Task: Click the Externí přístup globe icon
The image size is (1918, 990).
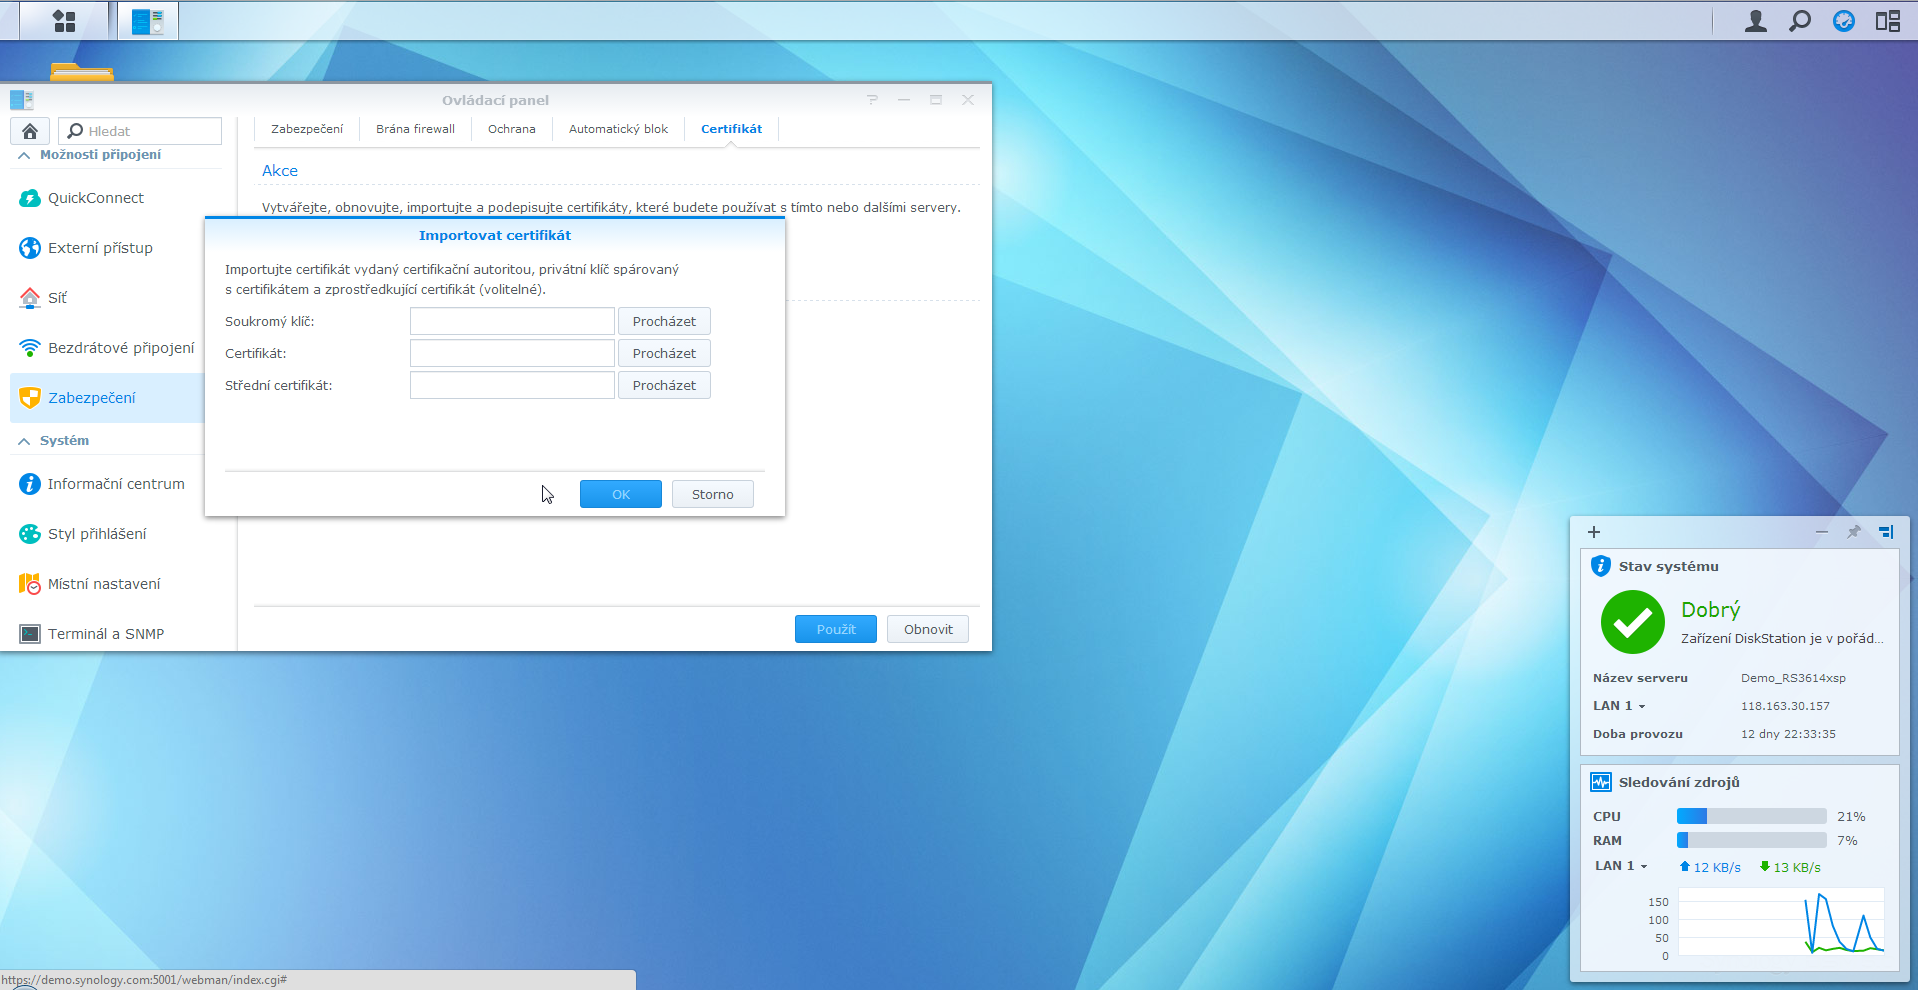Action: tap(30, 248)
